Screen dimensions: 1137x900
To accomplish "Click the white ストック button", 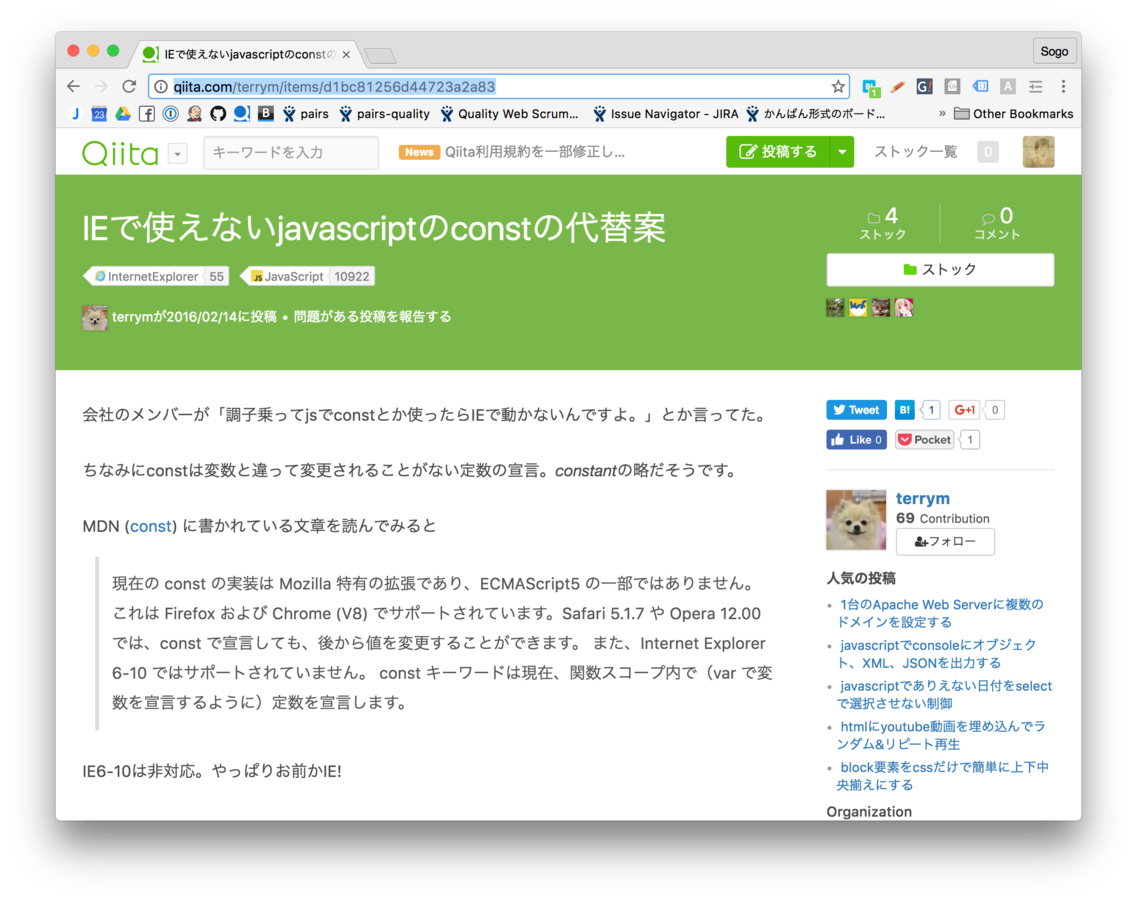I will 940,270.
